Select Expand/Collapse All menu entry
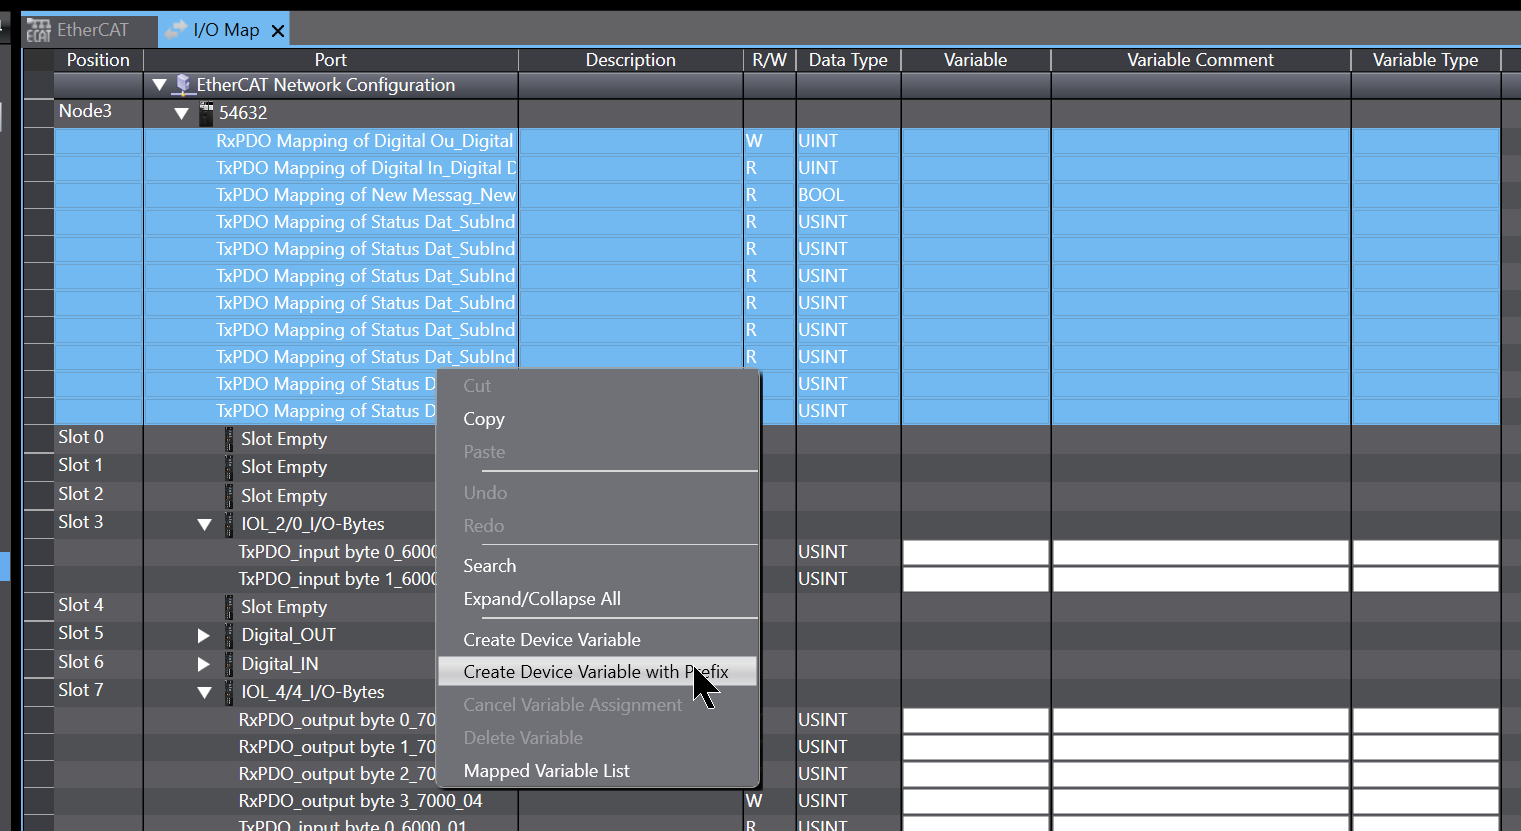 [598, 599]
